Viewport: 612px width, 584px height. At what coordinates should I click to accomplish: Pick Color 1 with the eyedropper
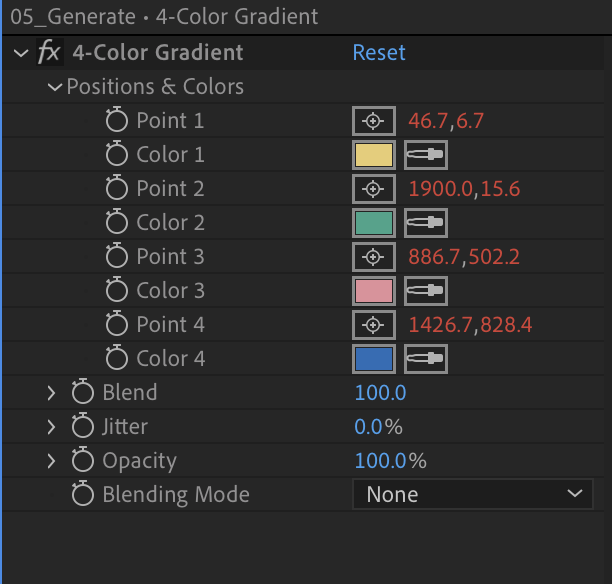425,155
